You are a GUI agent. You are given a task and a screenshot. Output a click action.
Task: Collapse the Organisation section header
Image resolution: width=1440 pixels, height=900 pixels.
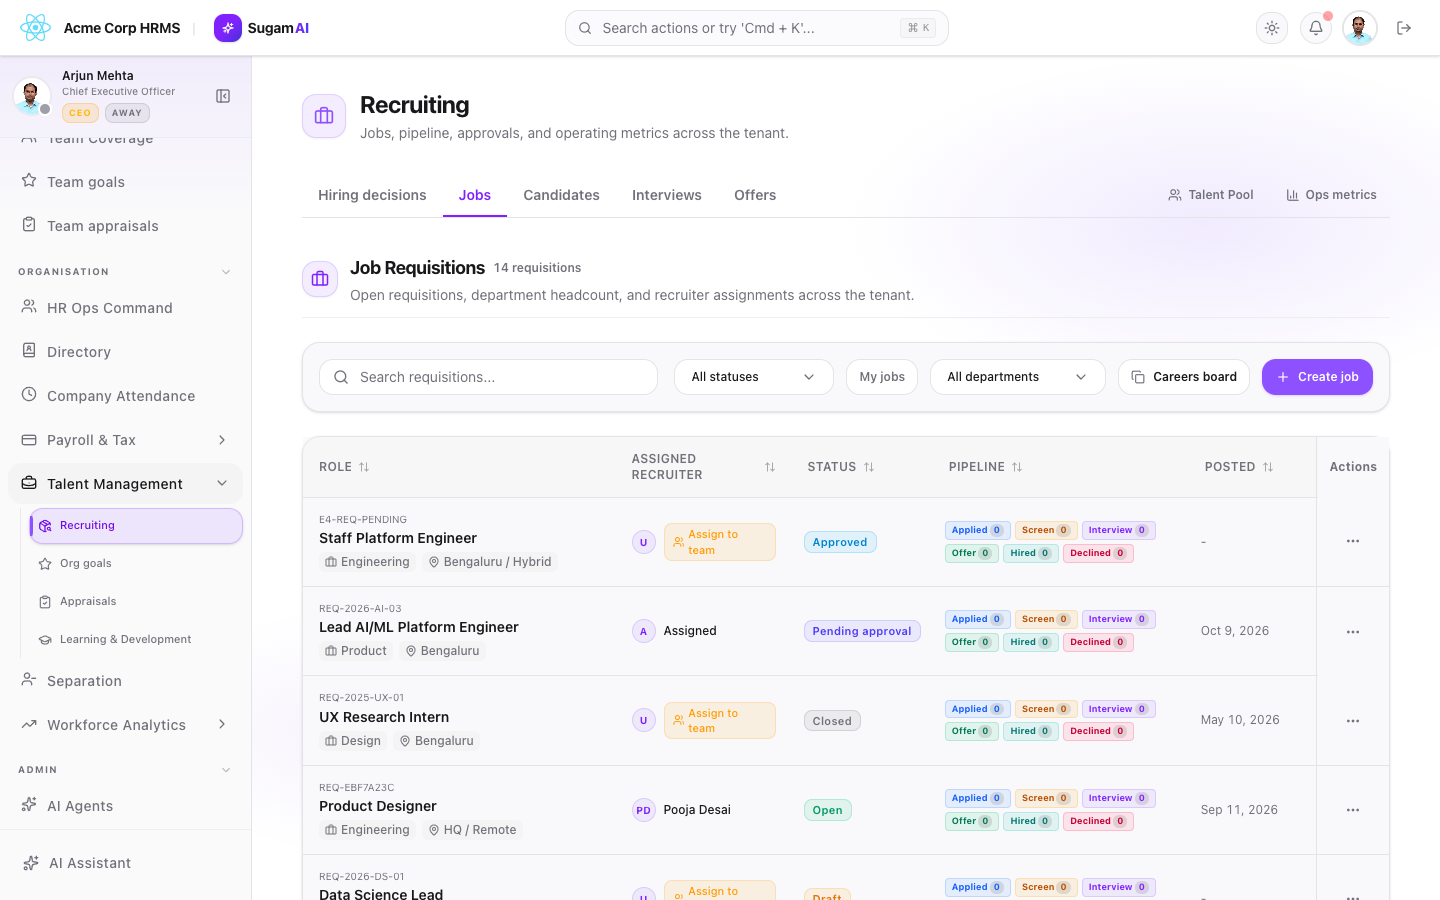pos(125,272)
